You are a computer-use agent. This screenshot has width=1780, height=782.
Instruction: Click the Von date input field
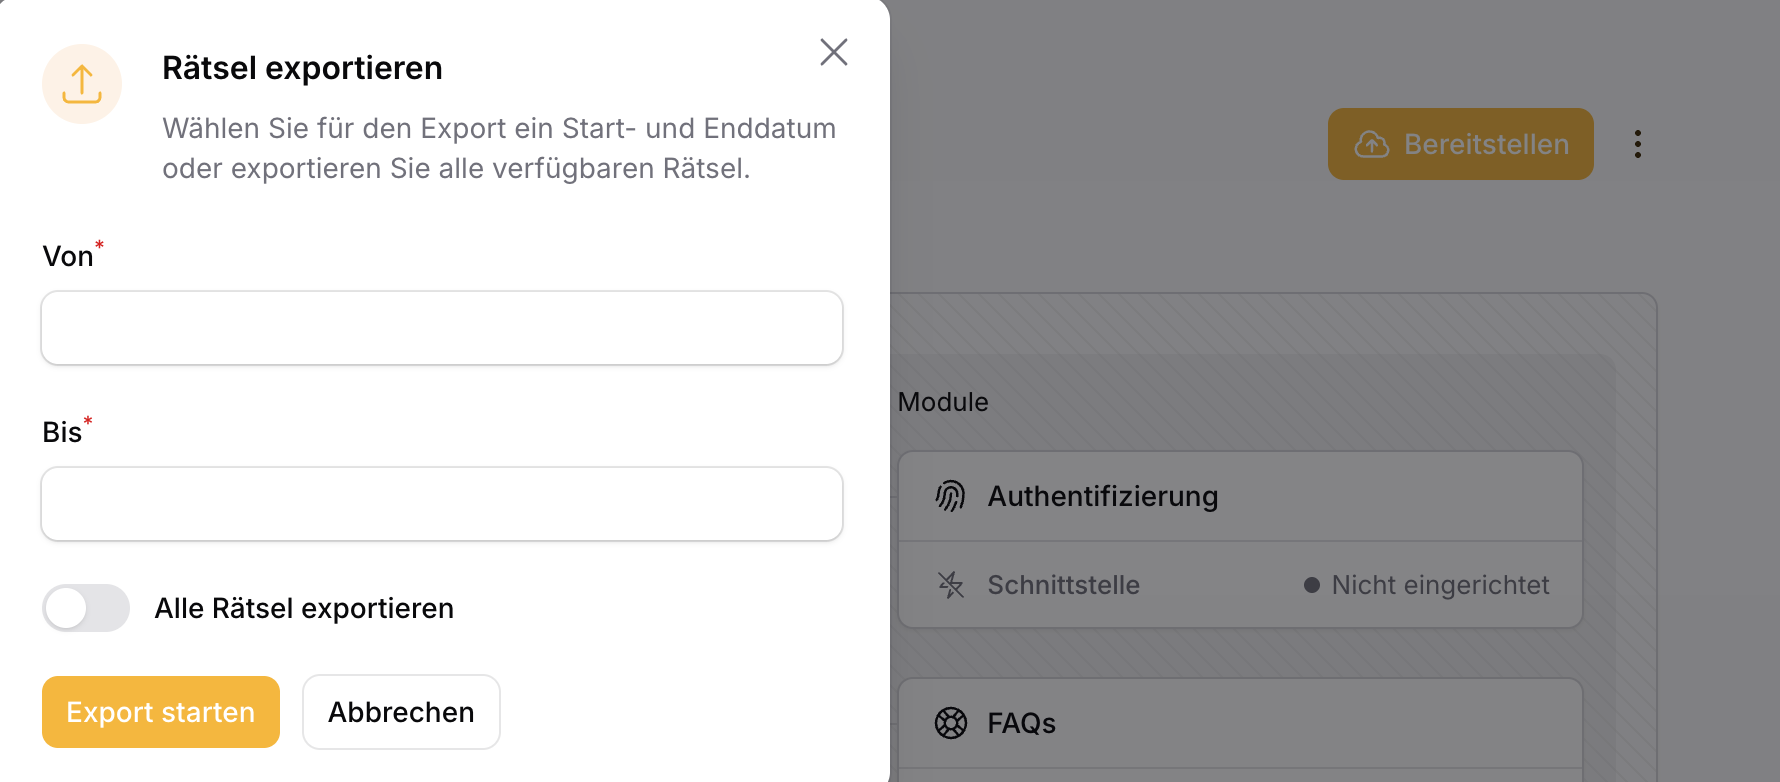441,328
